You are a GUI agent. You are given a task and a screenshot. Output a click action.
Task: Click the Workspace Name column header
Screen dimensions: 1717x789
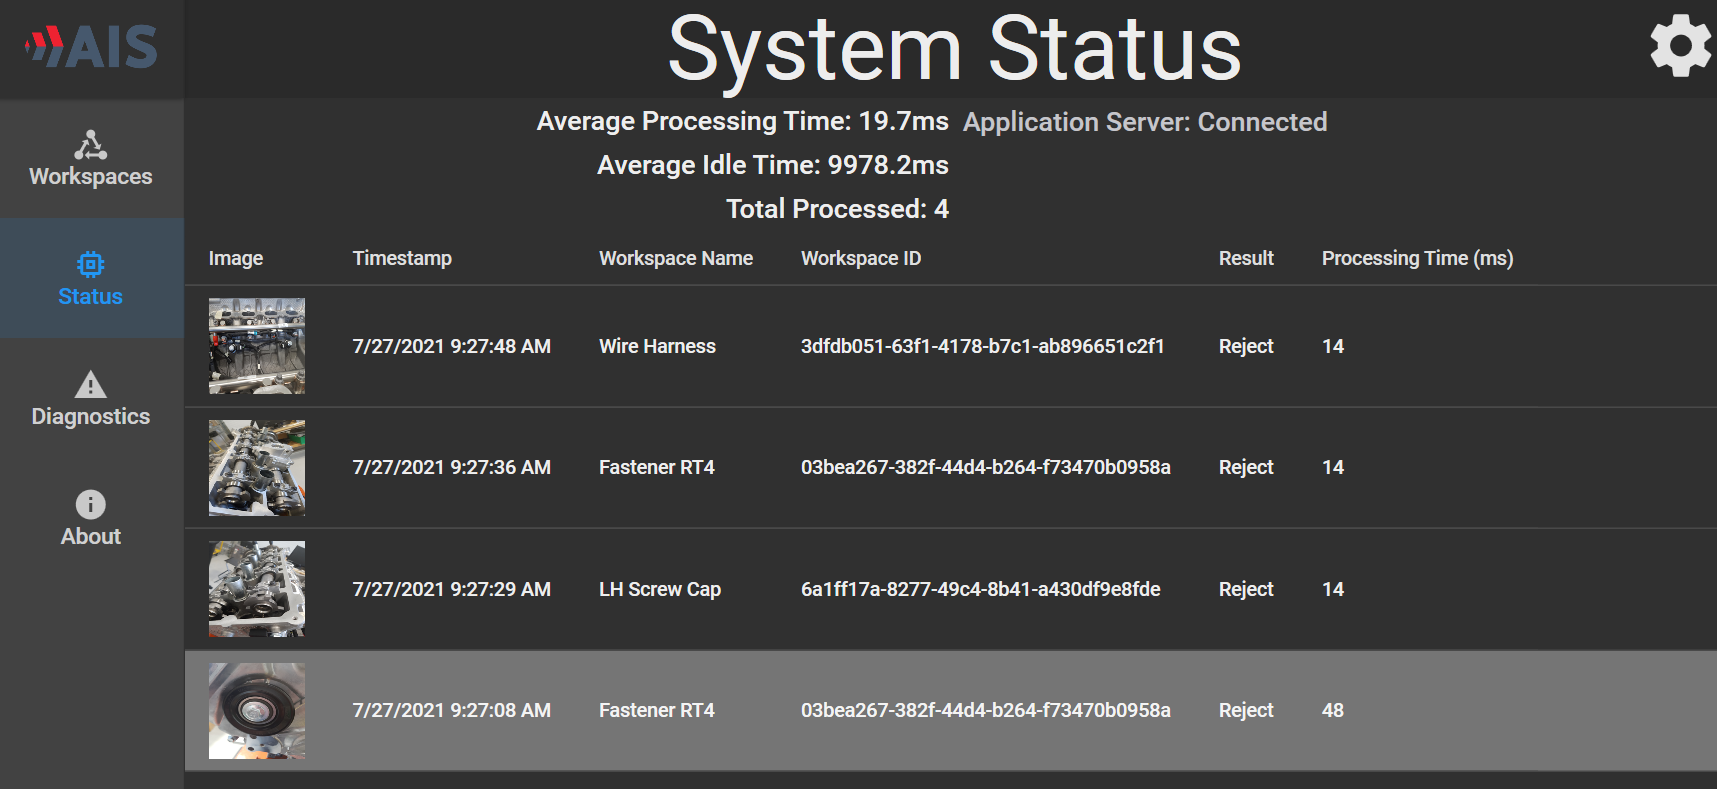(675, 258)
